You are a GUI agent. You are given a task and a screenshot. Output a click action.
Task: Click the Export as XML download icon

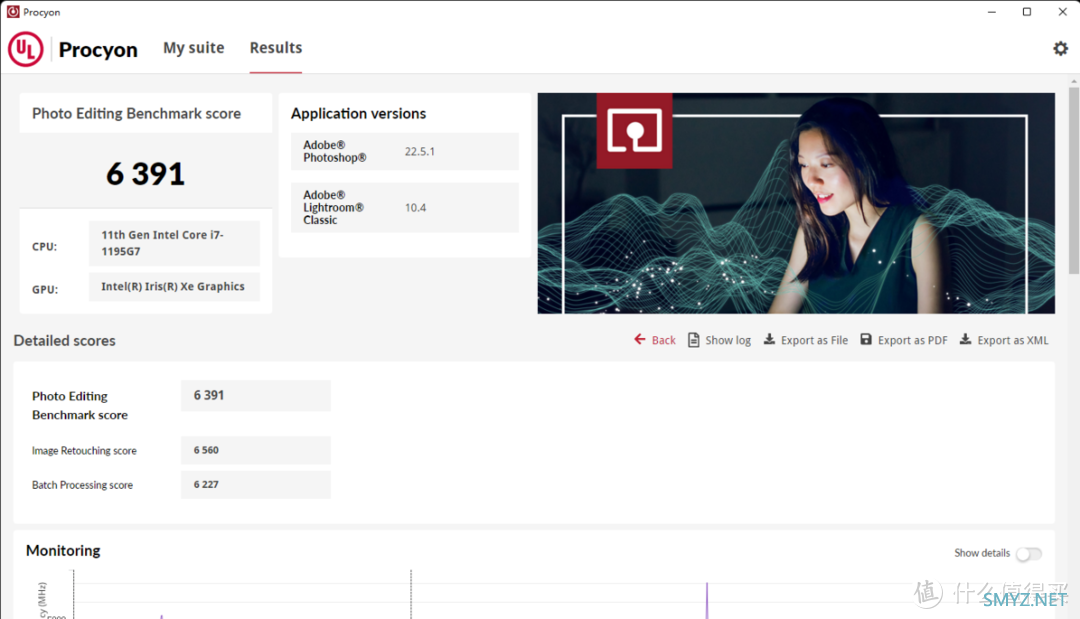pyautogui.click(x=966, y=339)
